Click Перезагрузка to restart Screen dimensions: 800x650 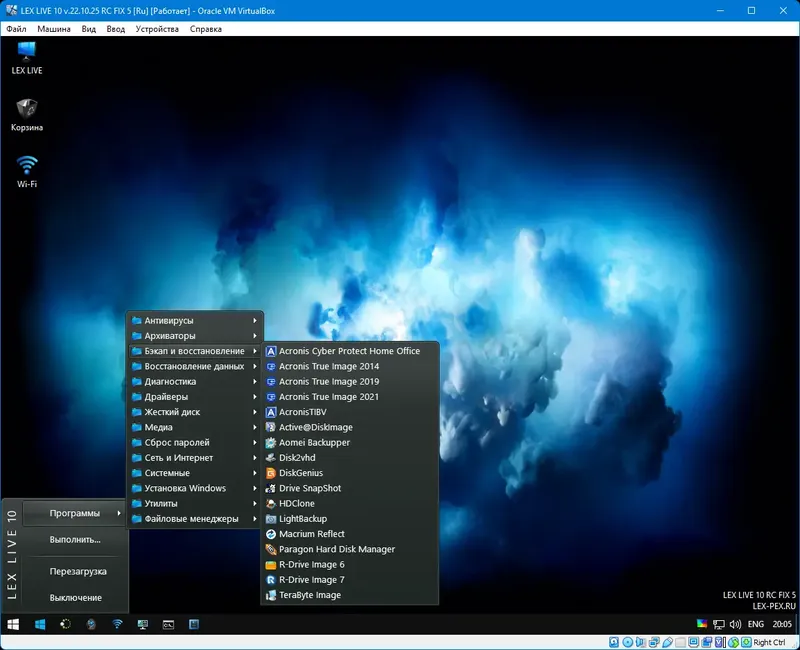click(x=78, y=571)
